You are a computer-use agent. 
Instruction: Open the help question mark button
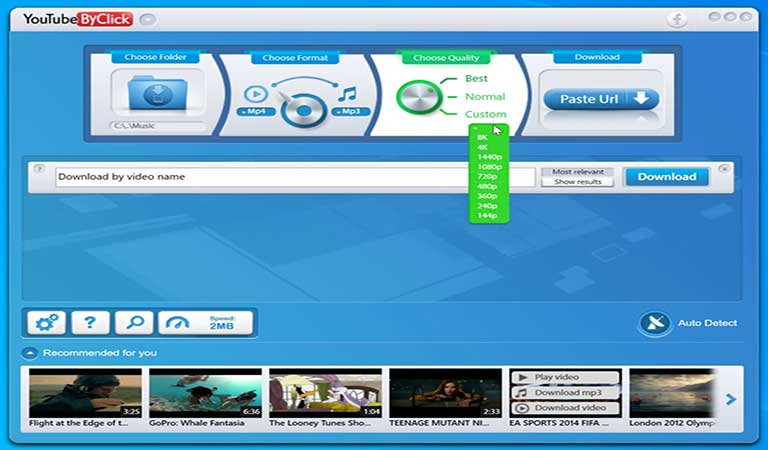90,323
